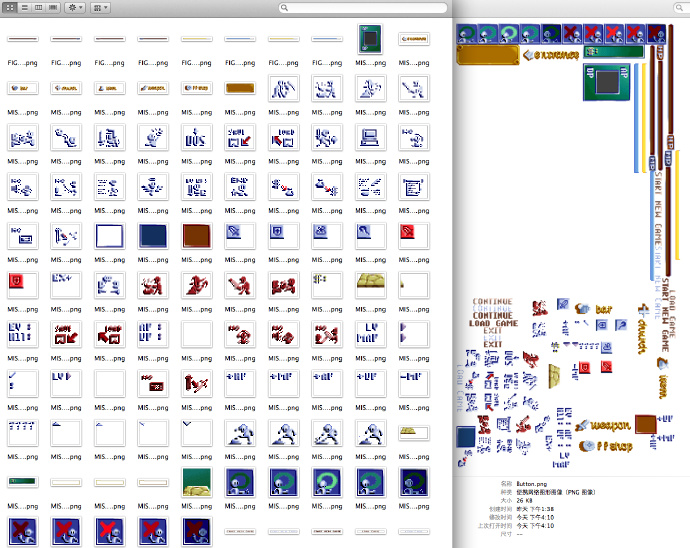Select the darkest green-circle robot thumbnail

click(414, 482)
